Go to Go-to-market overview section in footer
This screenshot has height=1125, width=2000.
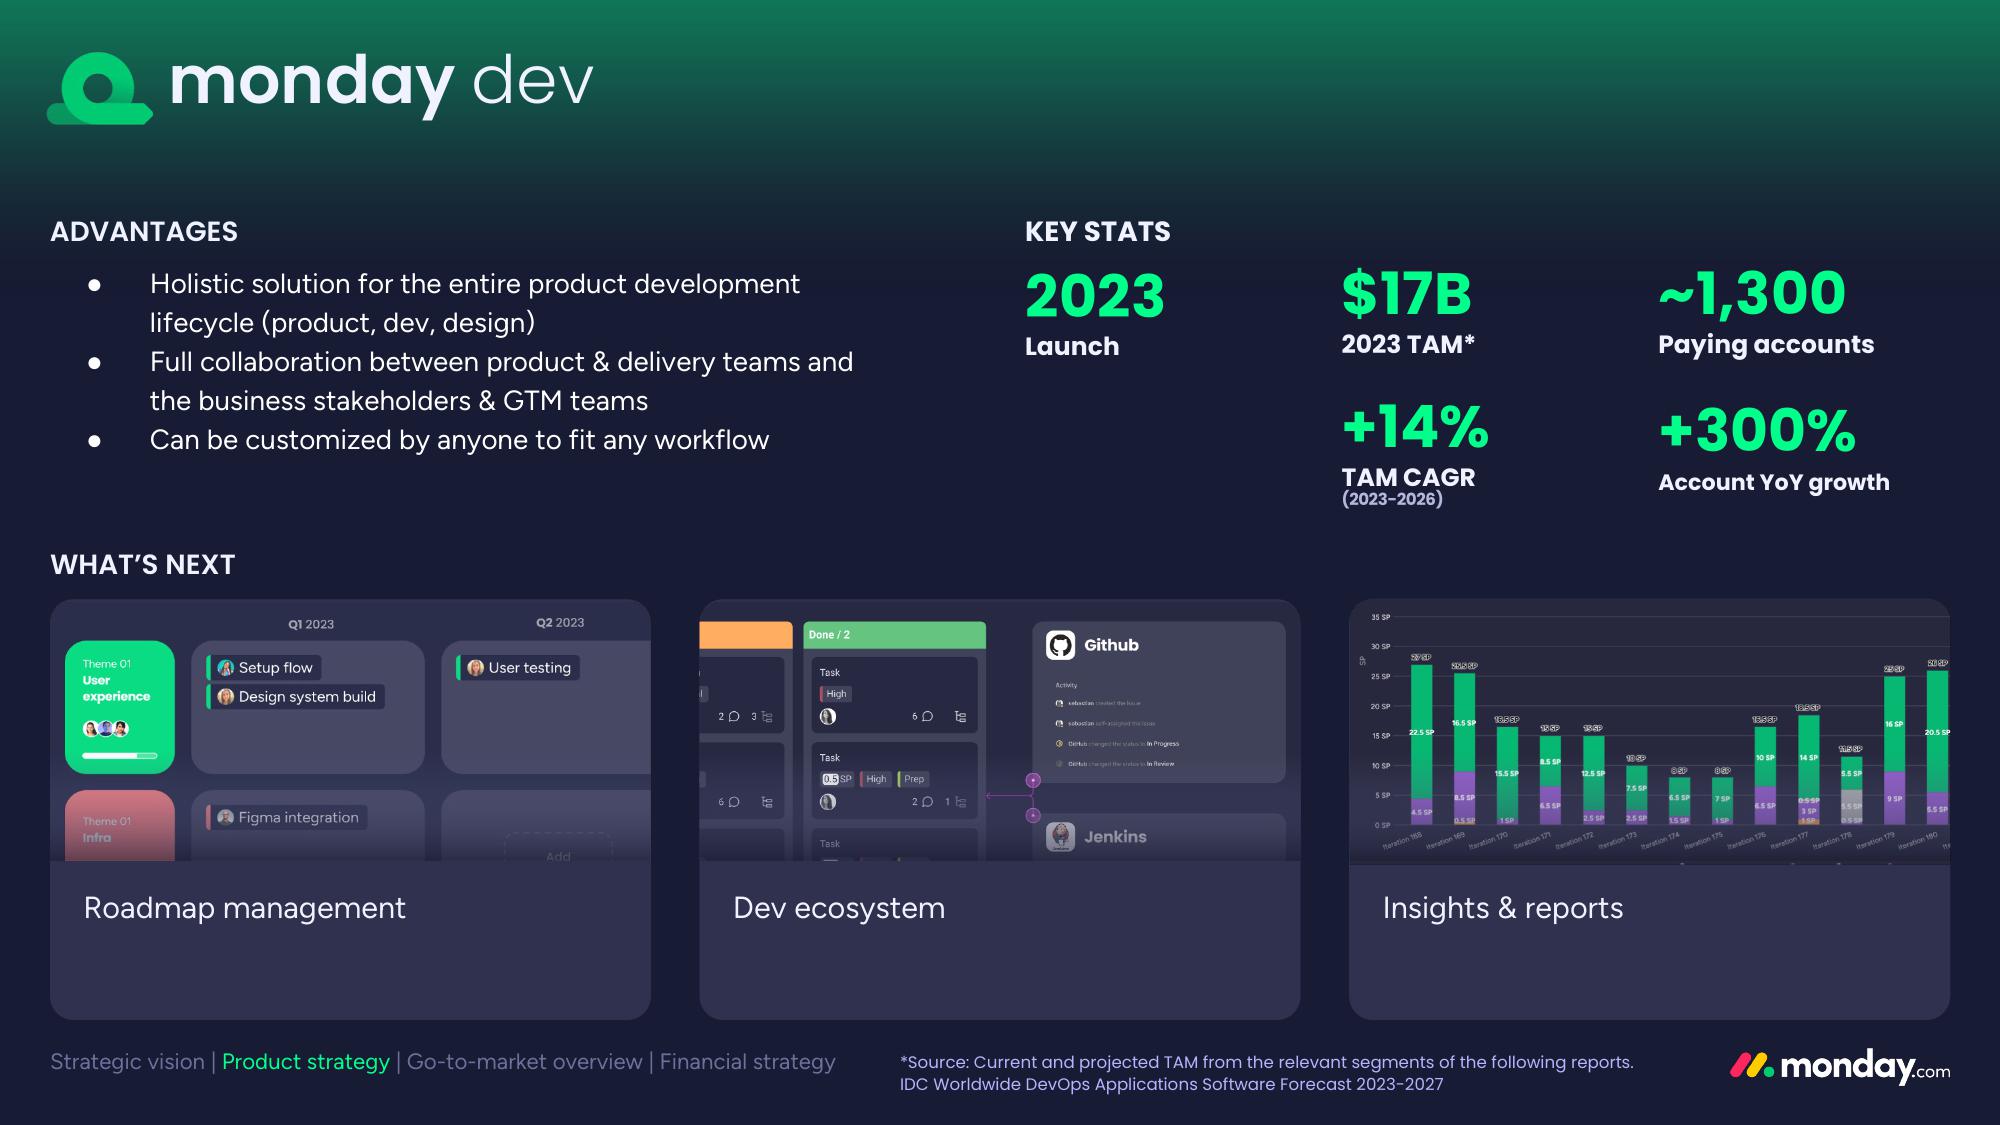tap(525, 1062)
